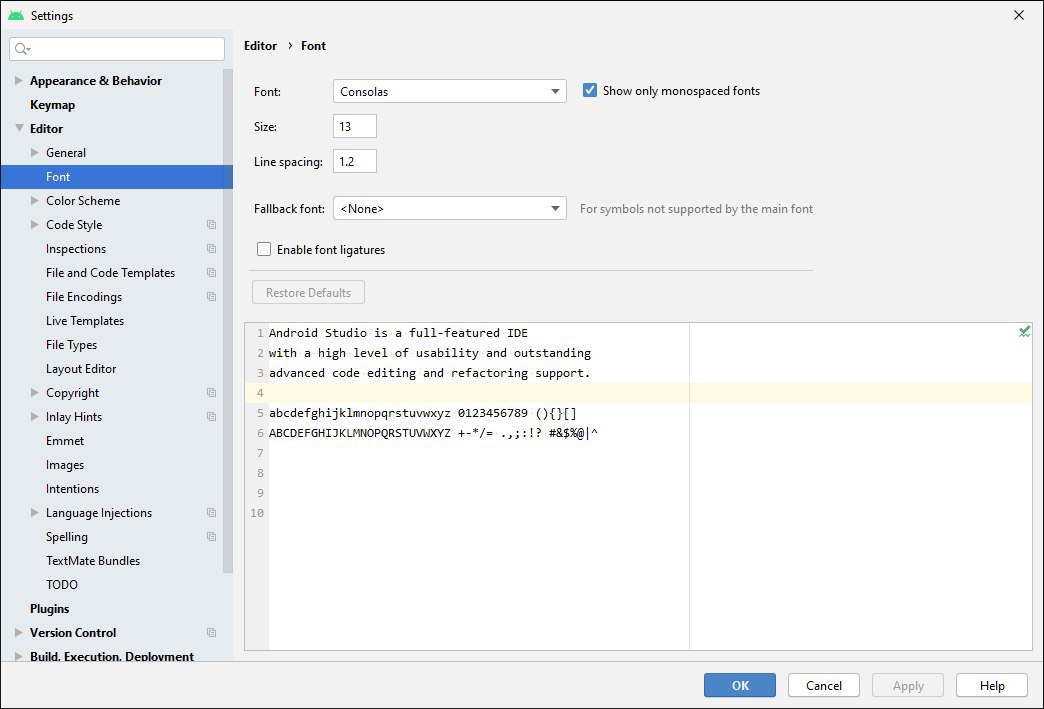Open the Live Templates settings page
This screenshot has height=709, width=1044.
click(x=85, y=321)
